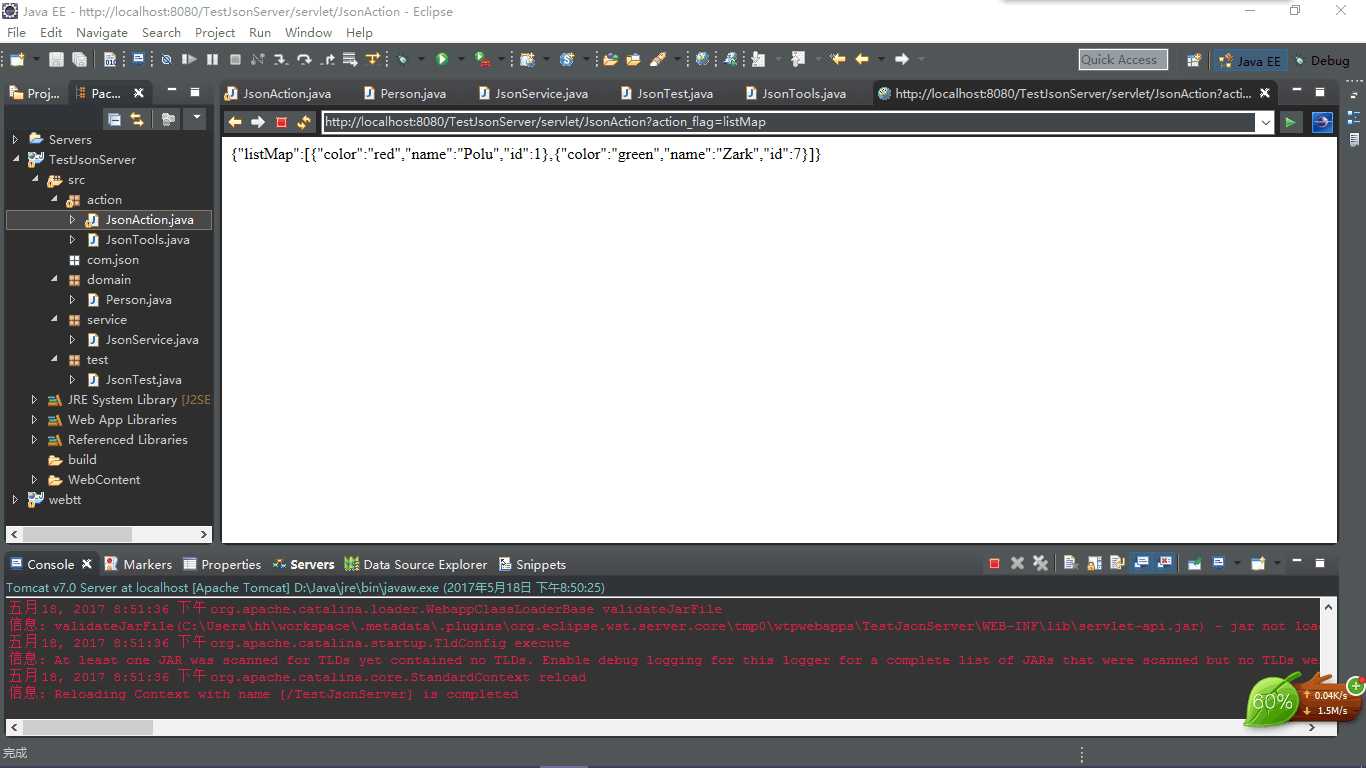Terminate Tomcat from Console red square
1366x768 pixels.
(x=994, y=564)
